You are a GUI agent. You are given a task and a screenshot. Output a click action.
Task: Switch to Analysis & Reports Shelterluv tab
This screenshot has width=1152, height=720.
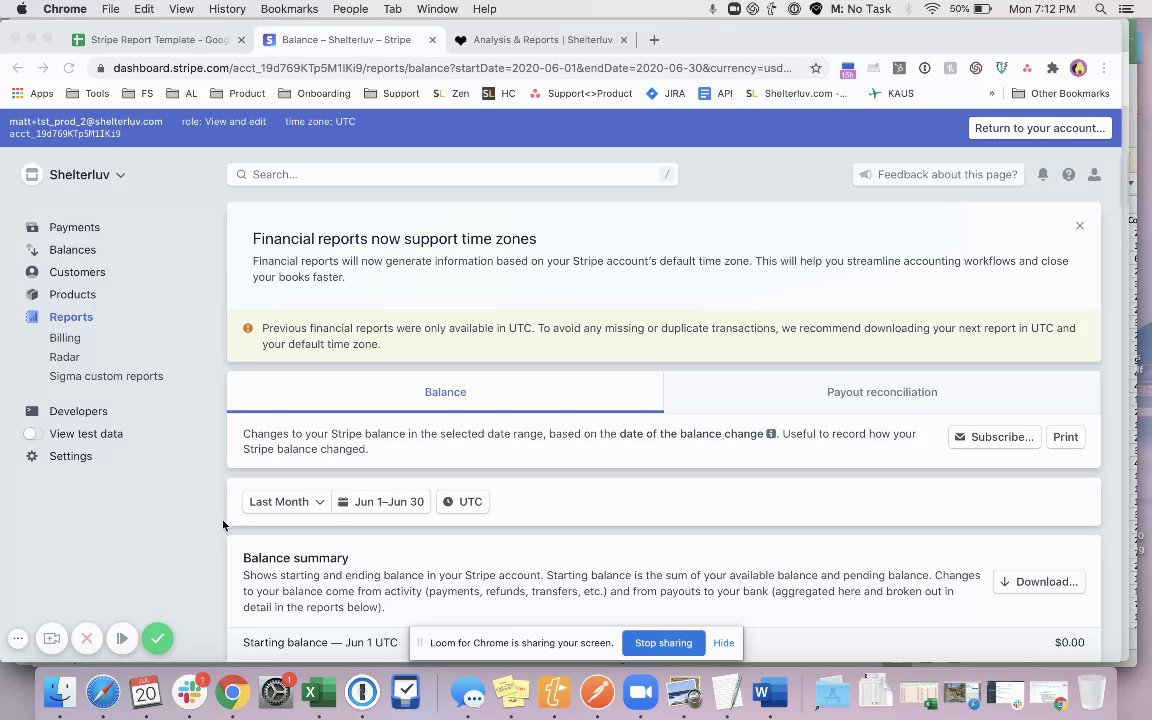click(542, 40)
